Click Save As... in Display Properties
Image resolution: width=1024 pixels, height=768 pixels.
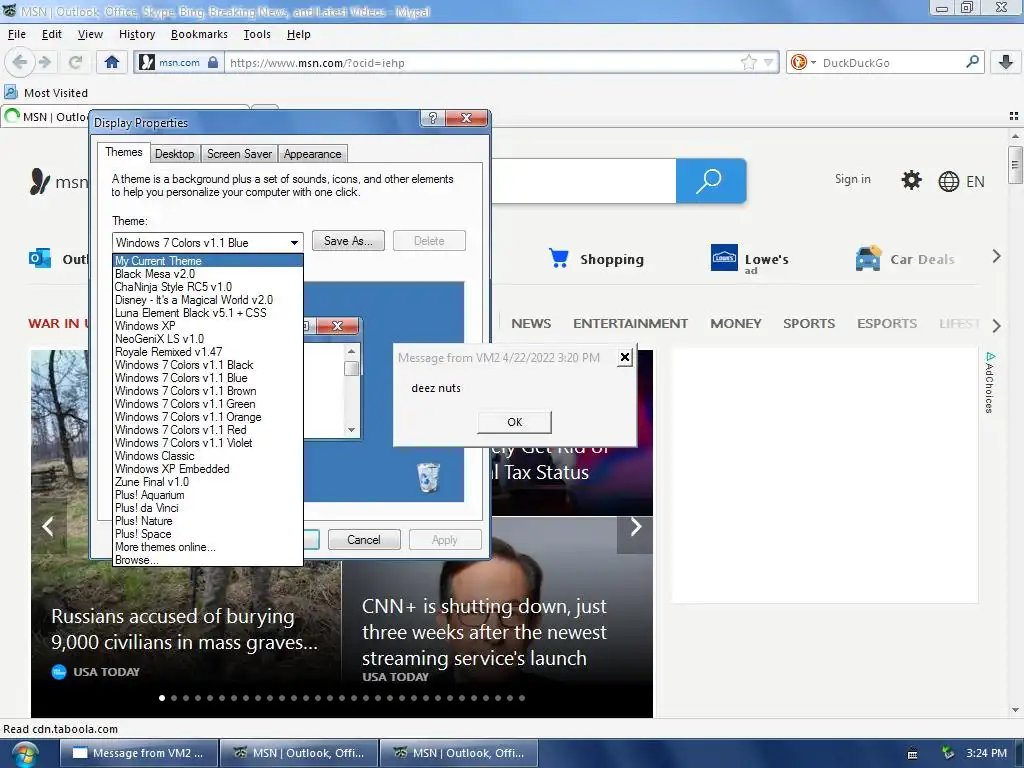[348, 241]
